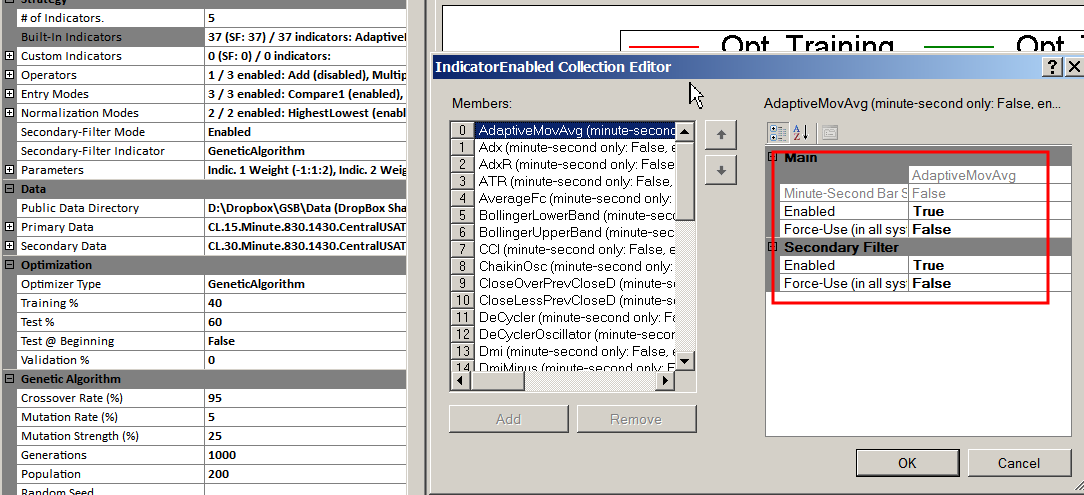
Task: Expand the Custom Indicators row
Action: 10,56
